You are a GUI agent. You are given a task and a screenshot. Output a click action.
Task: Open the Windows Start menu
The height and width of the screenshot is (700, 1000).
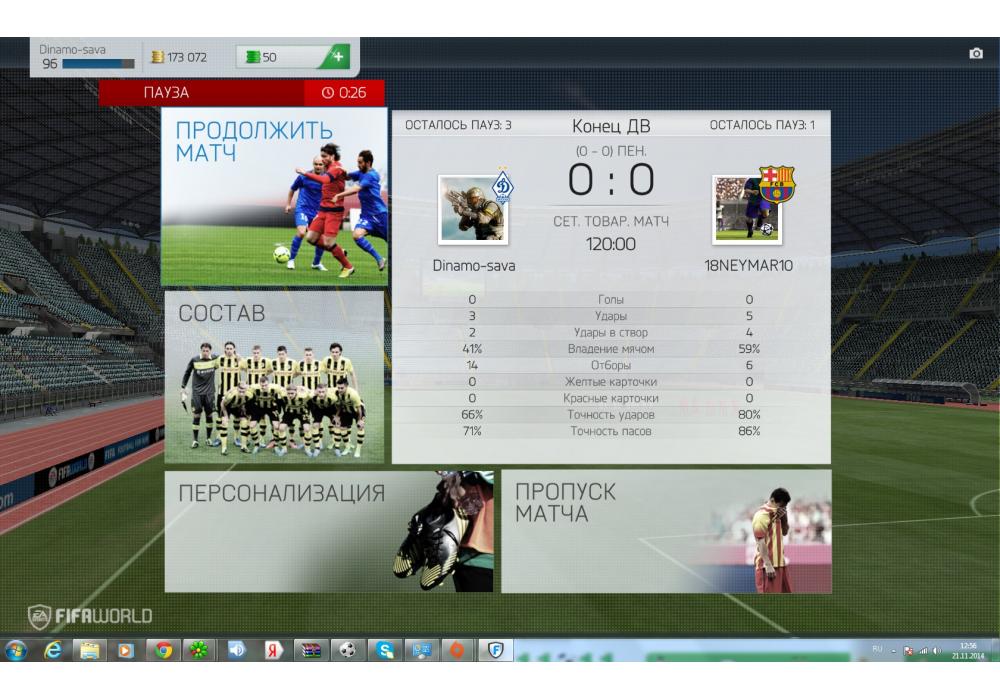click(16, 650)
